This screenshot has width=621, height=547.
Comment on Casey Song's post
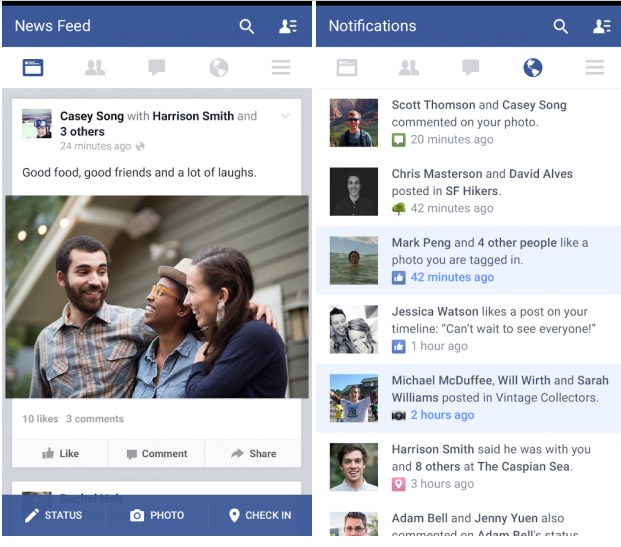tap(156, 453)
